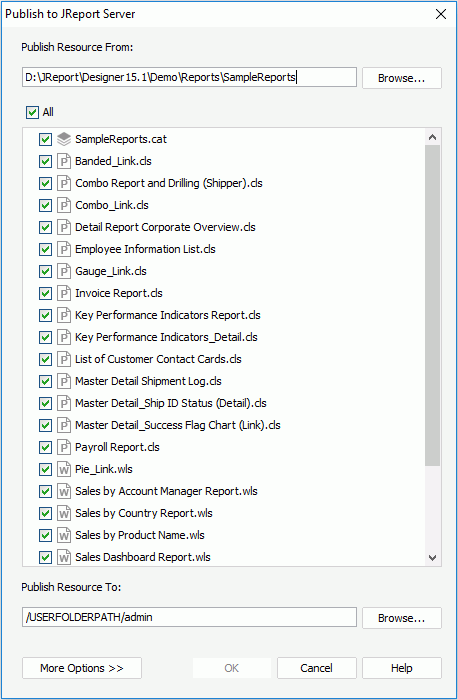Select the Detail Report Corporate Overview.cls name
The width and height of the screenshot is (458, 700).
pyautogui.click(x=165, y=227)
